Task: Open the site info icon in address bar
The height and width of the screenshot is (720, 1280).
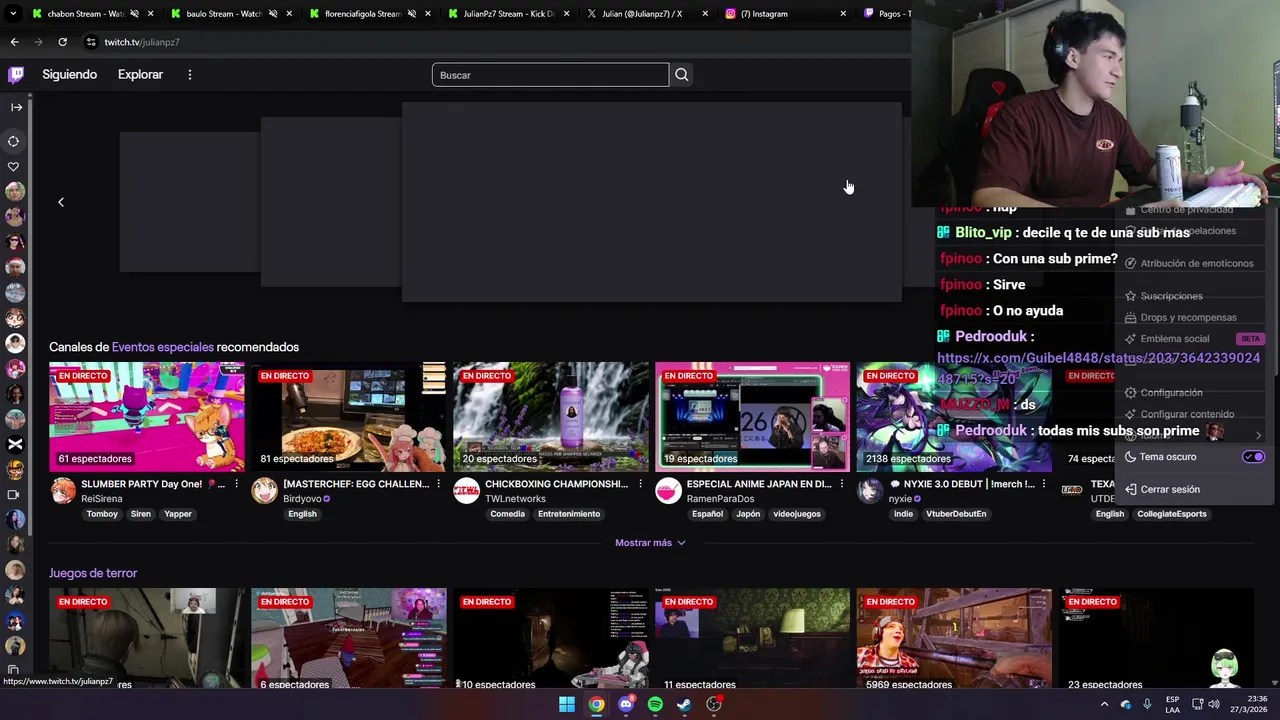Action: coord(91,42)
